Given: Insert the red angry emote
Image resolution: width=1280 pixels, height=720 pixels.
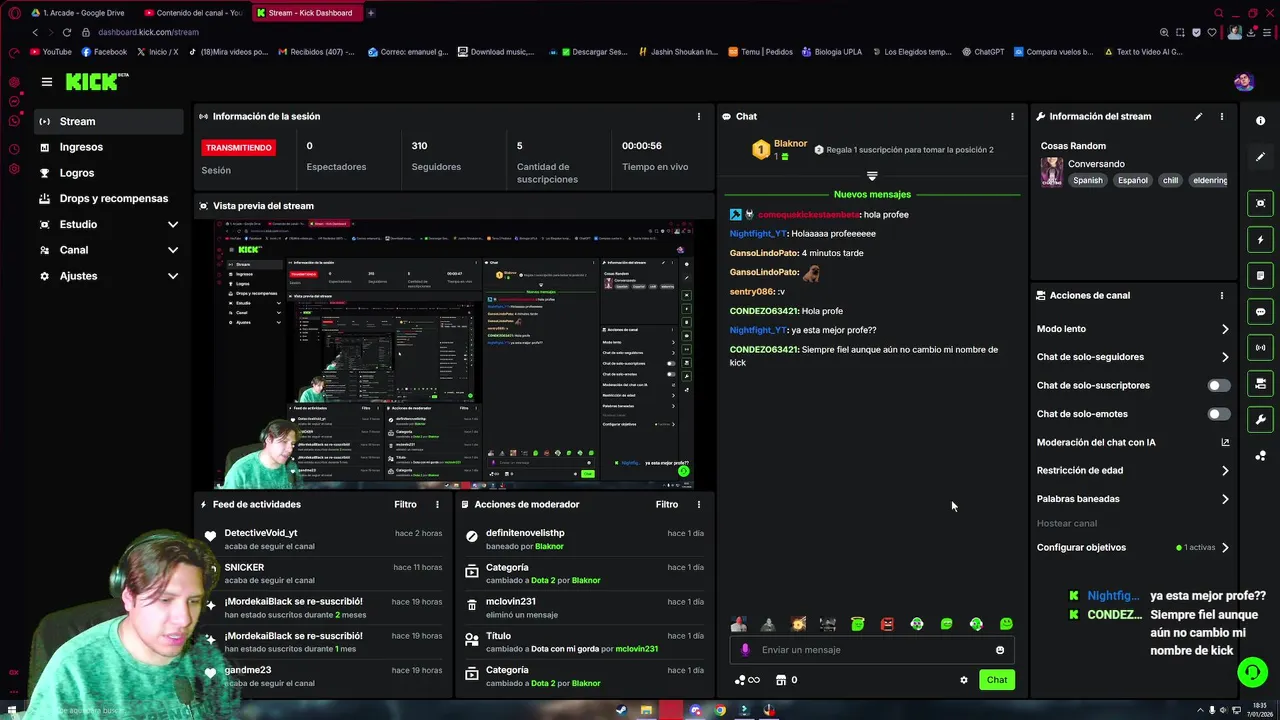Looking at the screenshot, I should [887, 624].
